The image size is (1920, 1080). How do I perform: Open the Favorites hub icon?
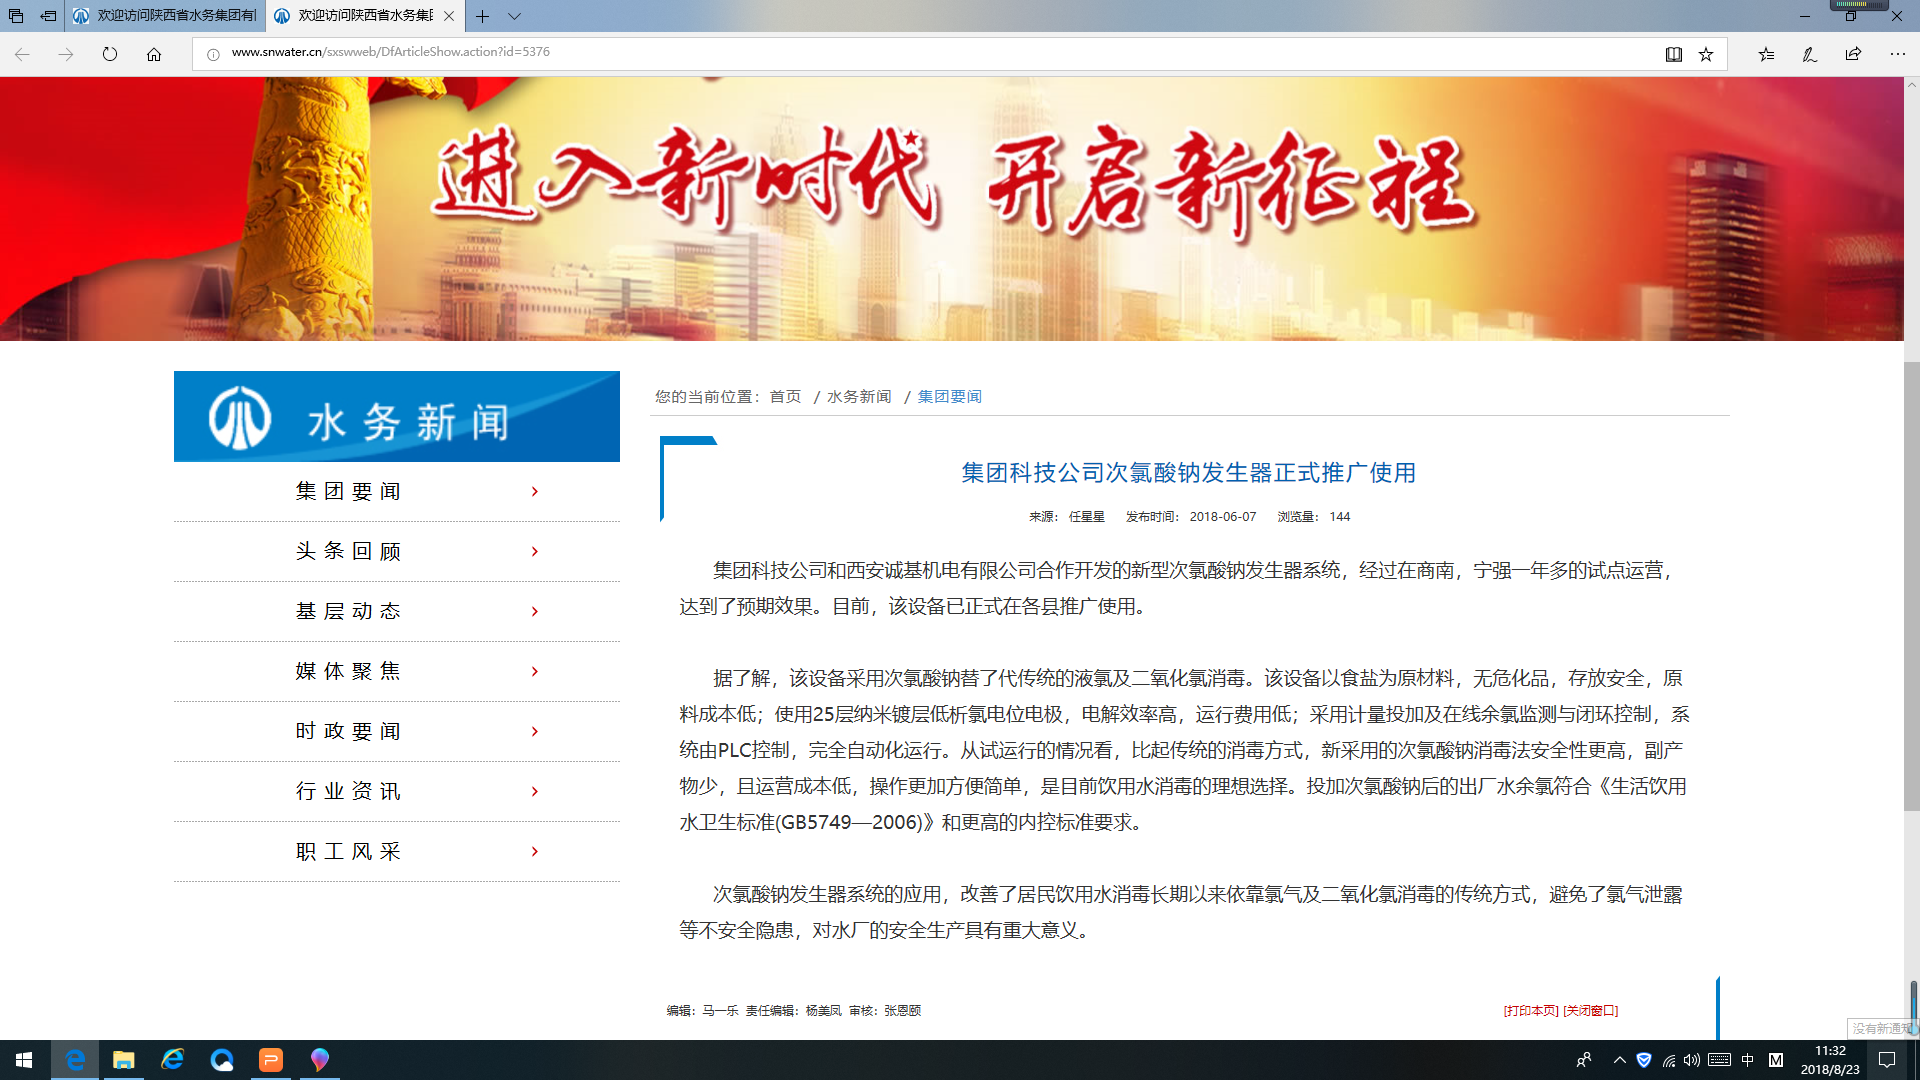coord(1766,54)
